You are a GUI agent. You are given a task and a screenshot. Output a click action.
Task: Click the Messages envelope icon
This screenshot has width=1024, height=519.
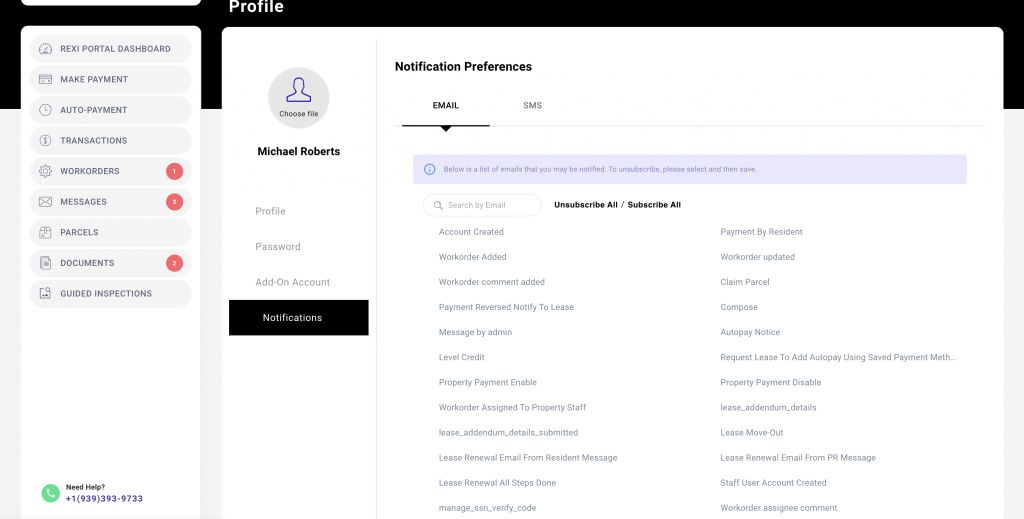pyautogui.click(x=45, y=202)
